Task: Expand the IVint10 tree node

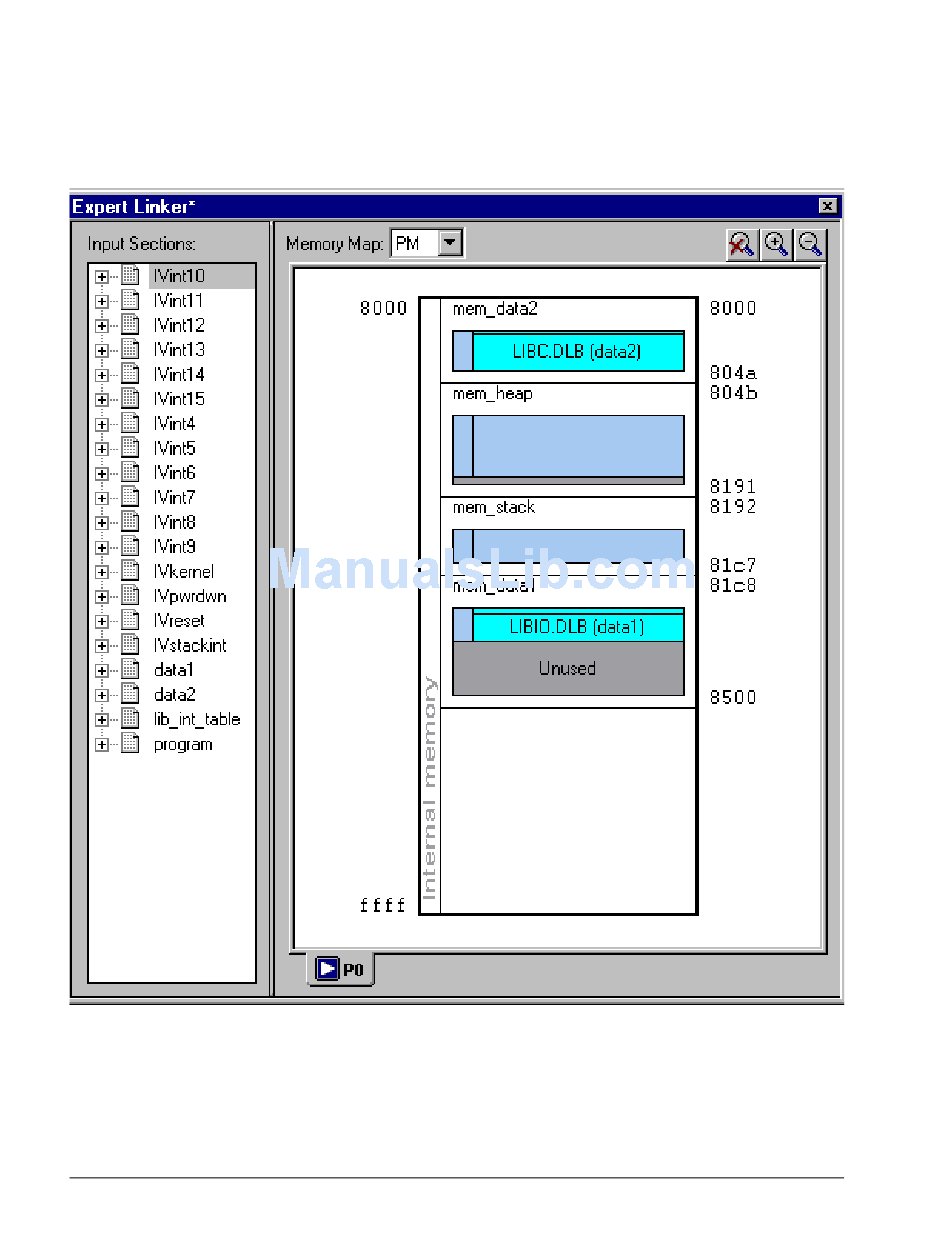Action: coord(101,276)
